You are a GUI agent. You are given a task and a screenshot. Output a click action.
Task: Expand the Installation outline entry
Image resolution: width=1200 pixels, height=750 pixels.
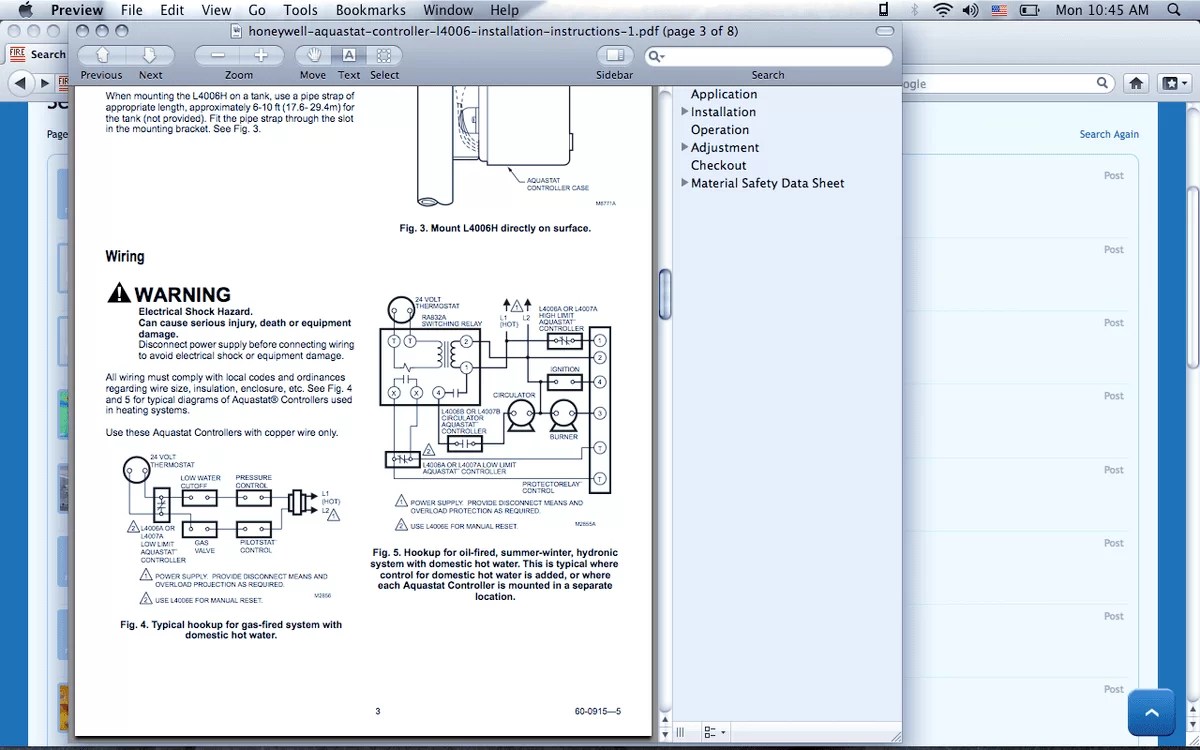685,111
